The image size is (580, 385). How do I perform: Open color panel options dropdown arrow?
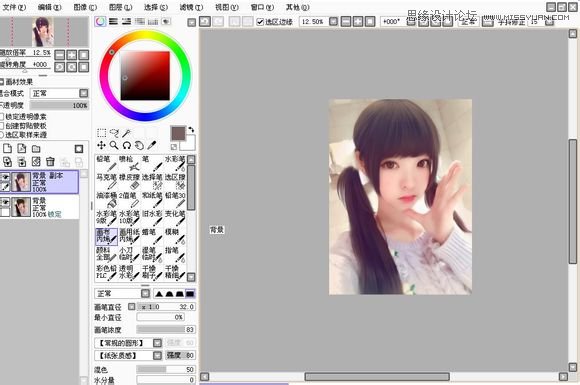(191, 23)
